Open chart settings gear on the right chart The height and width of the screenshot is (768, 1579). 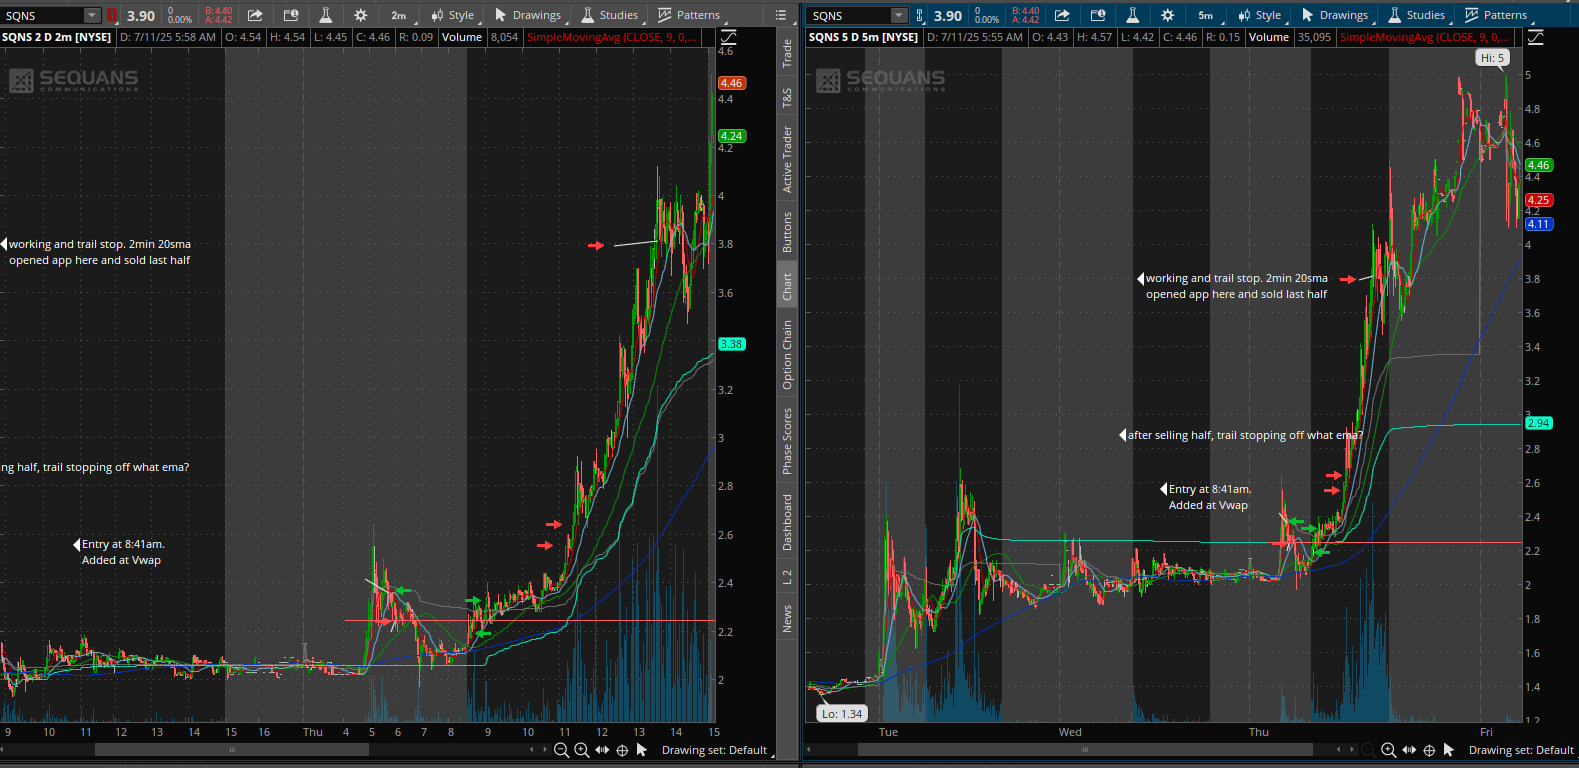pos(1168,15)
